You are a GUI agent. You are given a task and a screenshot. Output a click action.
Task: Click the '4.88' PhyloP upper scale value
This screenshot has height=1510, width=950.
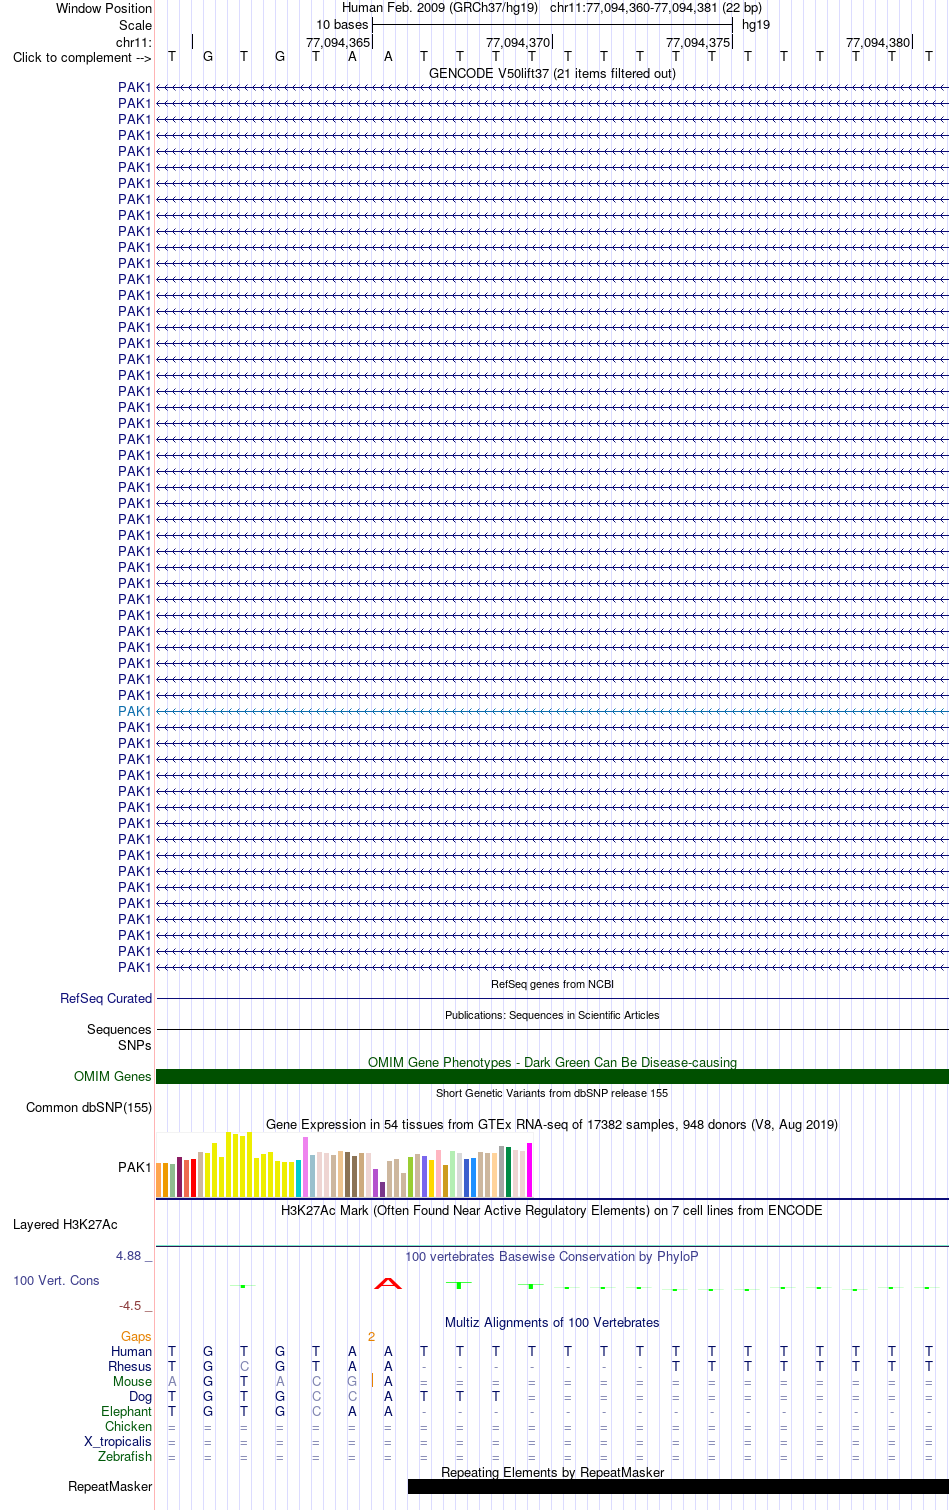[x=128, y=1255]
